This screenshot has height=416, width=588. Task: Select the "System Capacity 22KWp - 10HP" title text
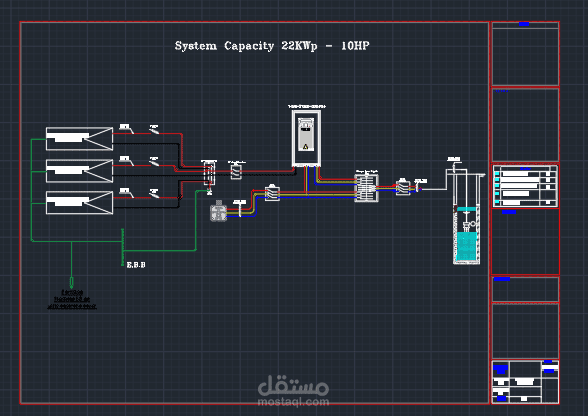[272, 46]
